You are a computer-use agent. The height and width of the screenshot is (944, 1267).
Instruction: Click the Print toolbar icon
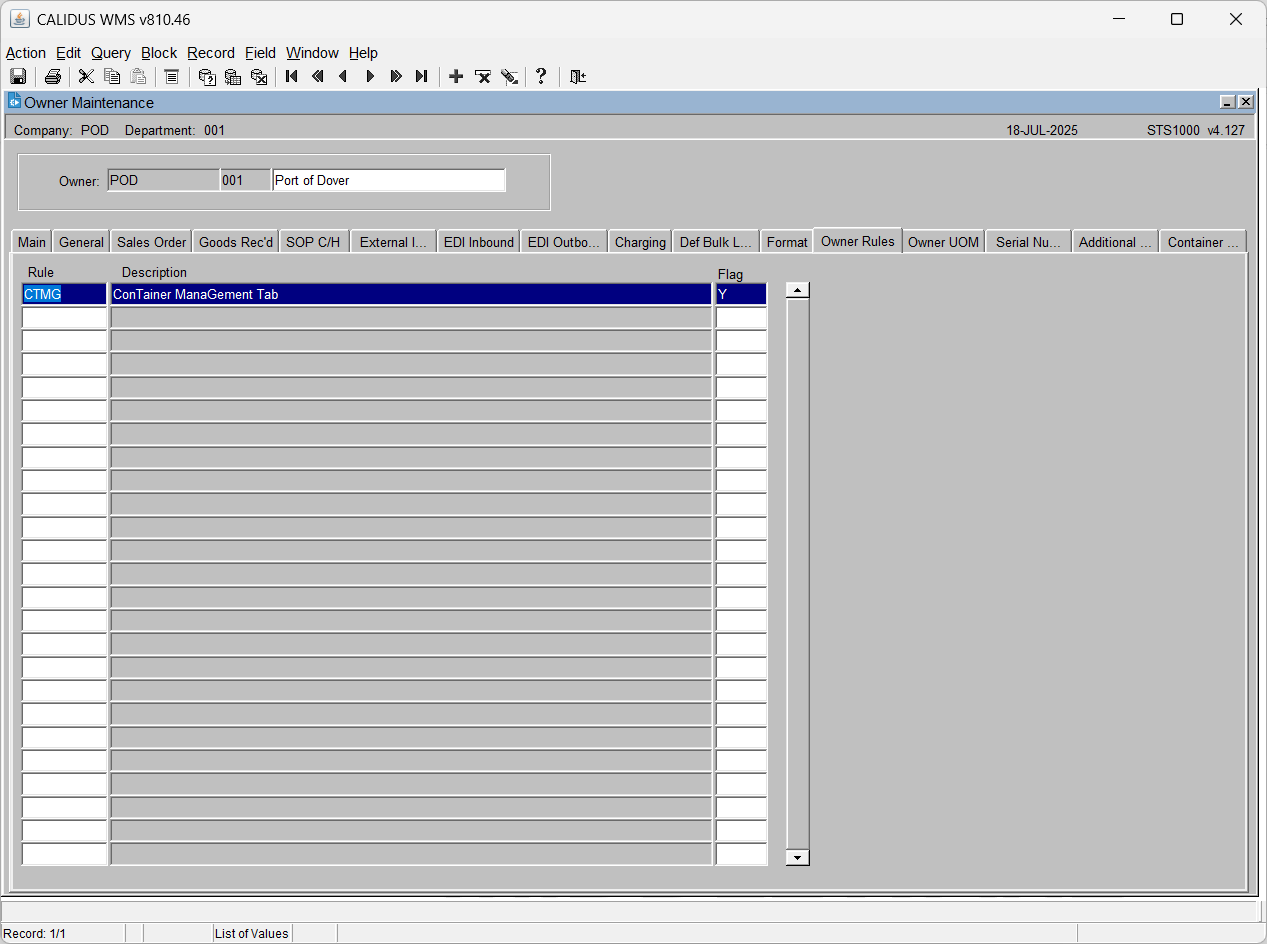(53, 77)
